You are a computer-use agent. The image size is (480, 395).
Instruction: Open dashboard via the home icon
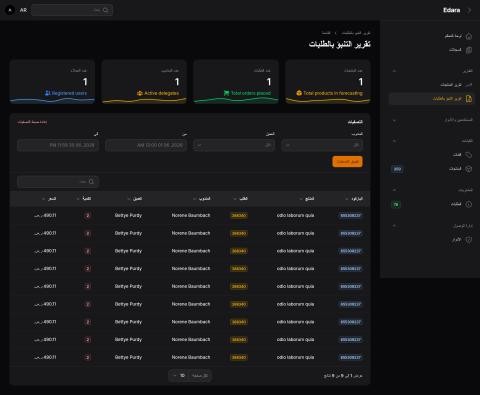click(x=469, y=36)
